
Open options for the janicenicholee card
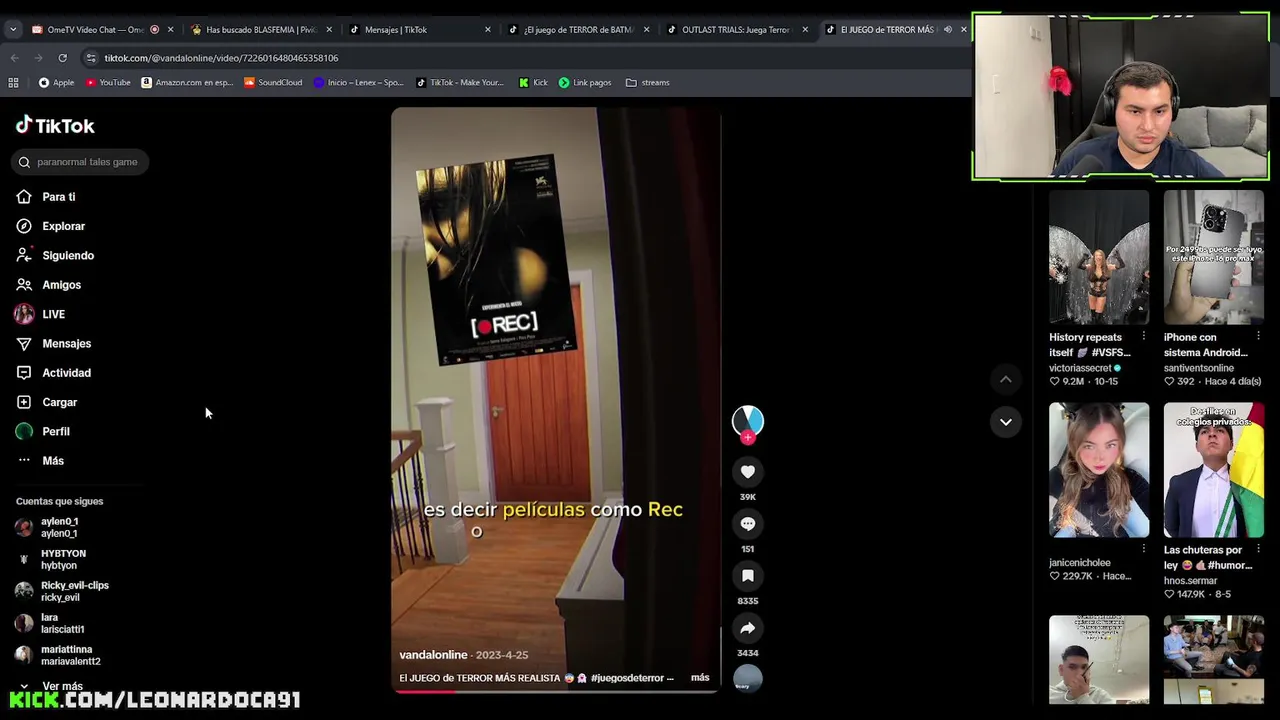point(1144,548)
